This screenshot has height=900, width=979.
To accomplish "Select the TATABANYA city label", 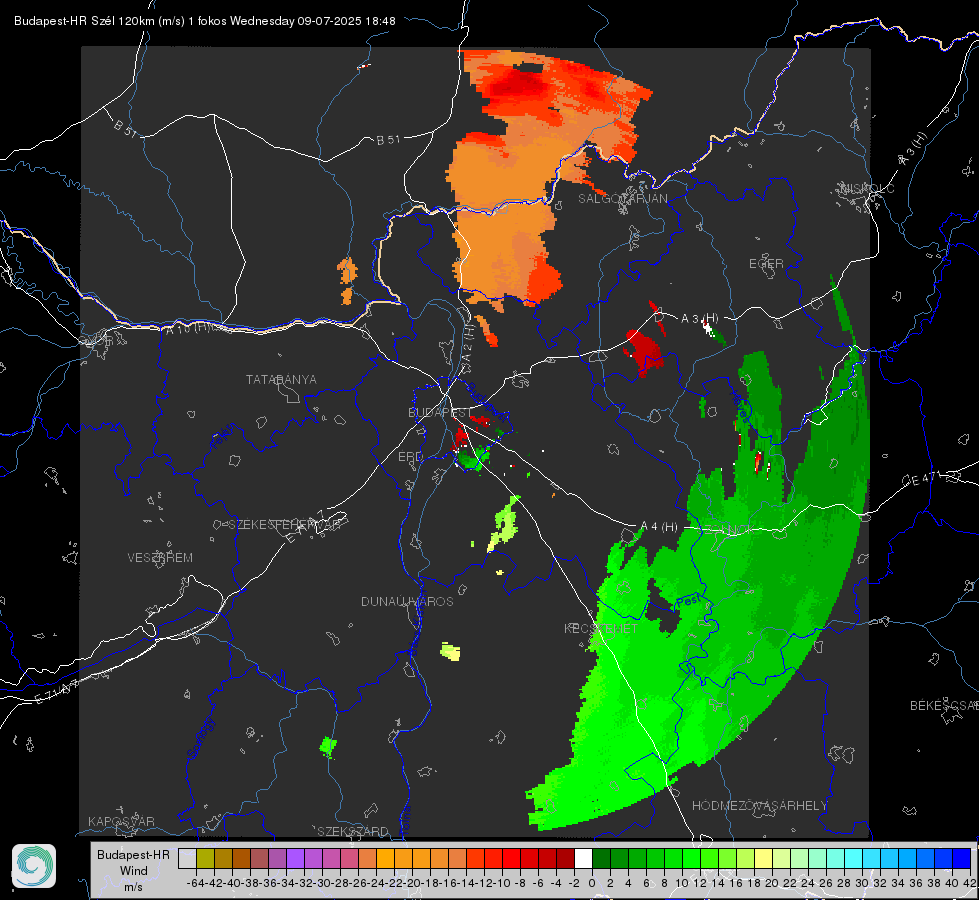I will tap(281, 380).
